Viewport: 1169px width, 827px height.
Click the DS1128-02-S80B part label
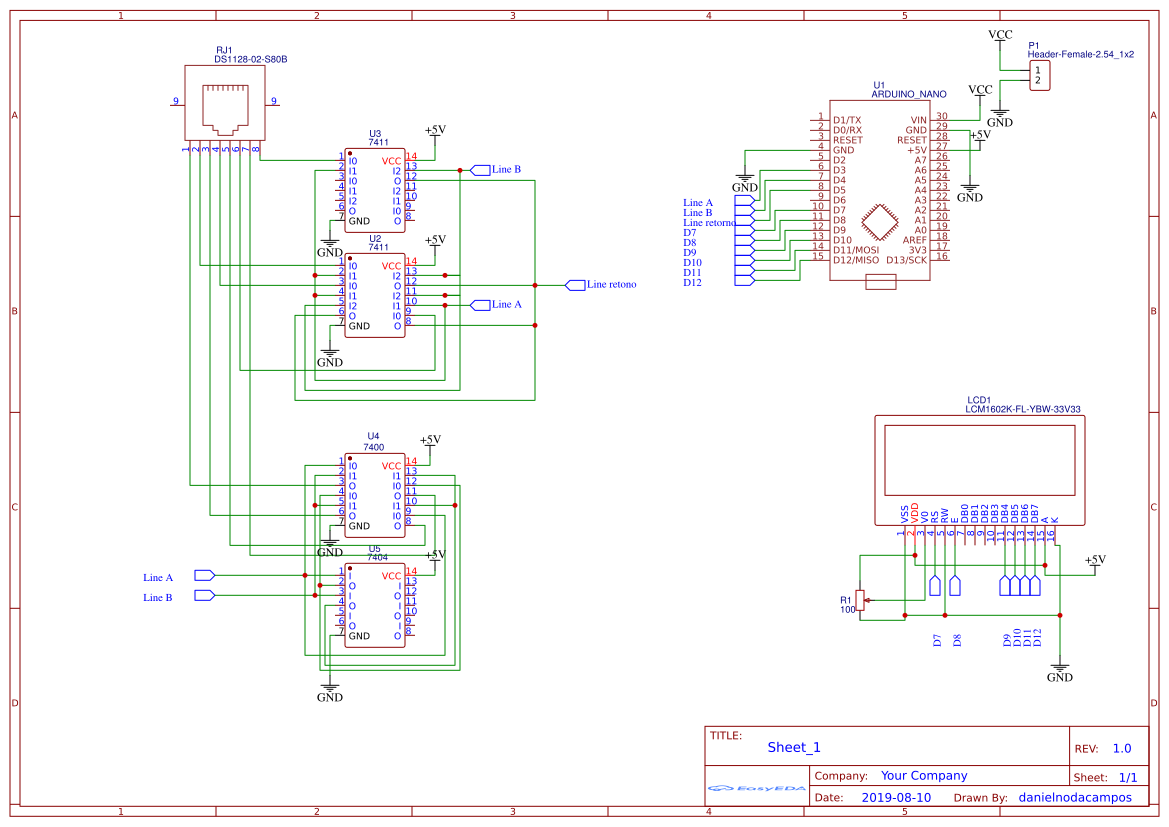pyautogui.click(x=250, y=59)
